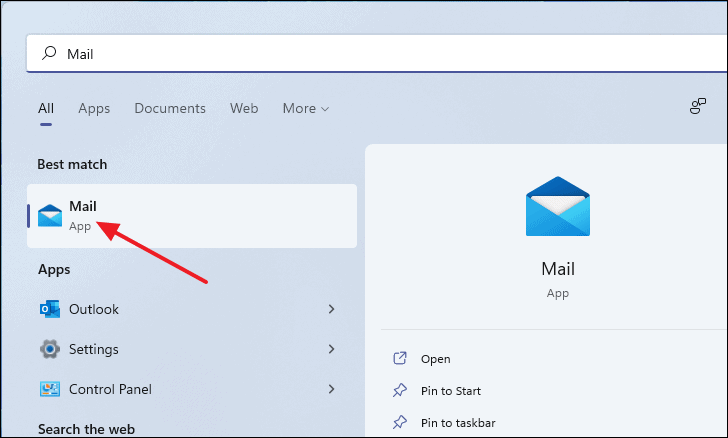
Task: Click the large Mail icon in preview pane
Action: coord(558,206)
